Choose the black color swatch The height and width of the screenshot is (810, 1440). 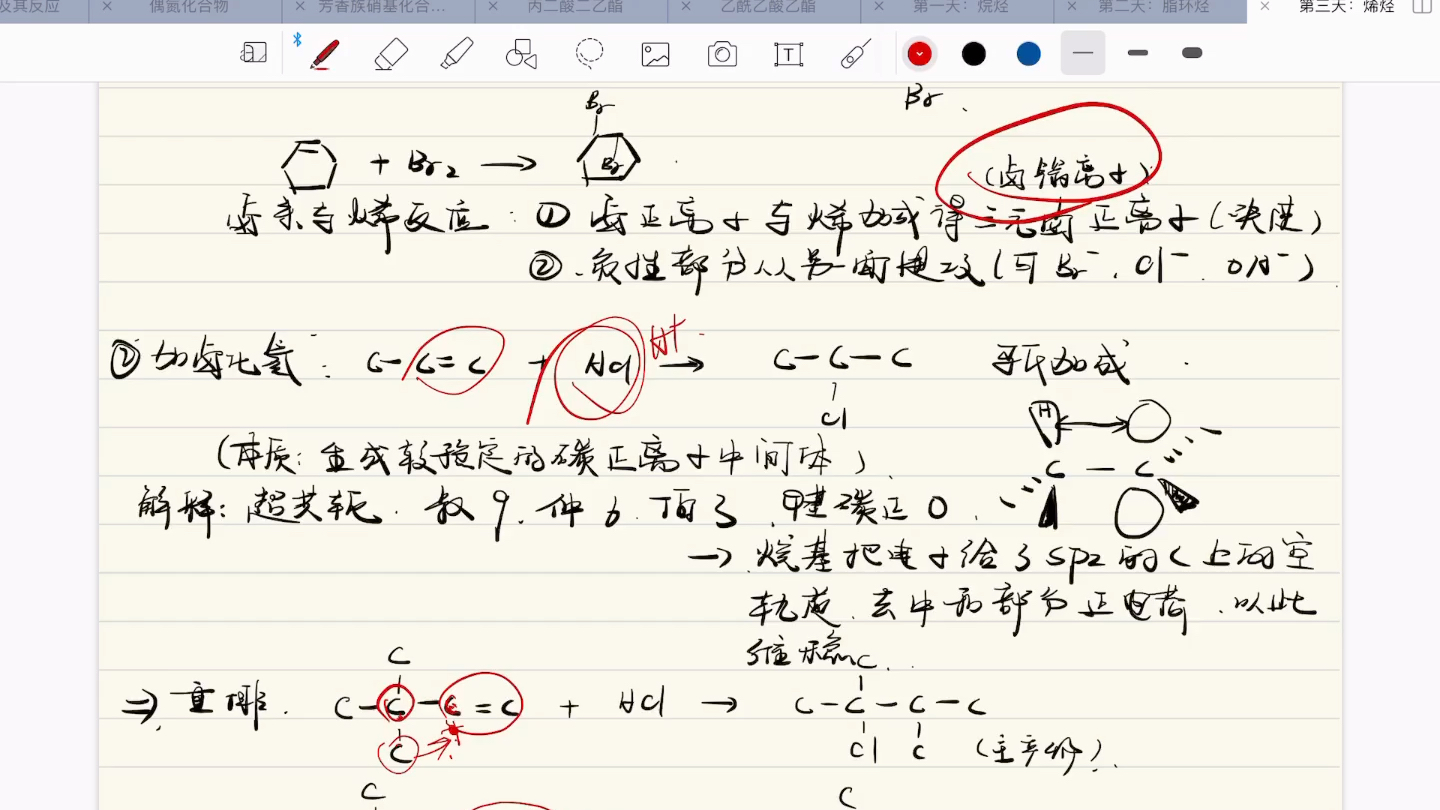pyautogui.click(x=974, y=54)
